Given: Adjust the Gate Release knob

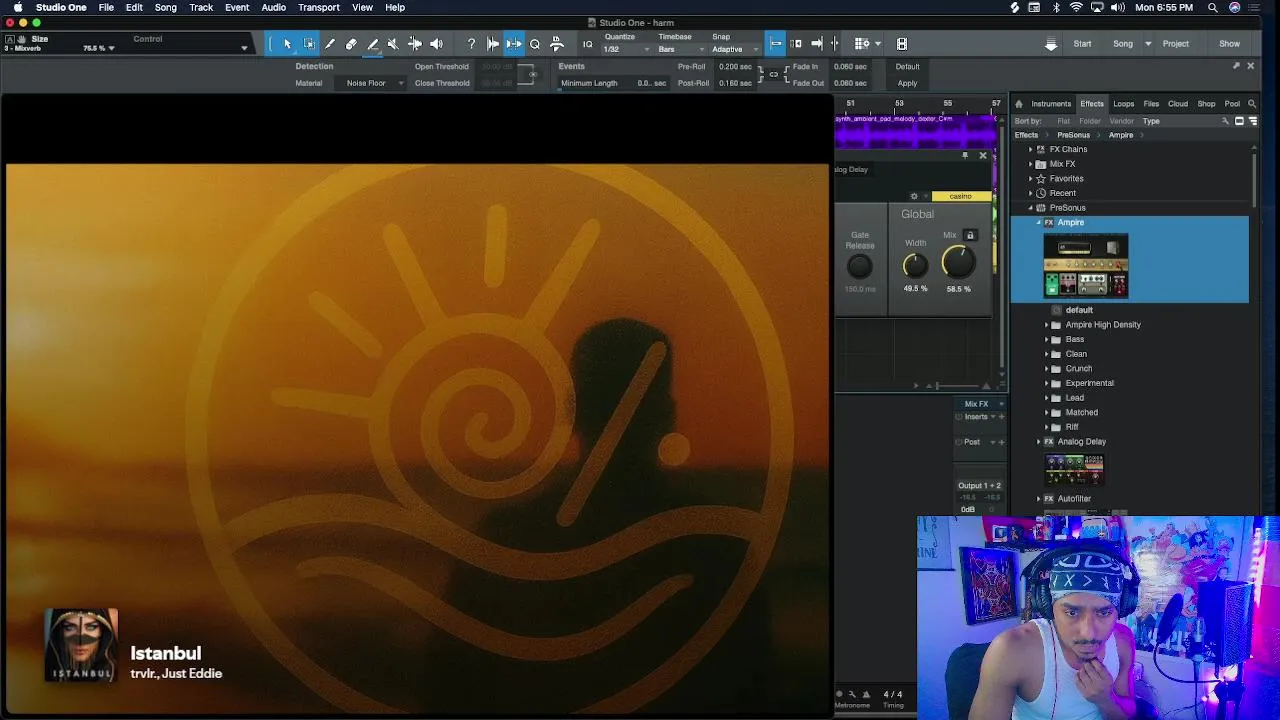Looking at the screenshot, I should click(x=859, y=266).
